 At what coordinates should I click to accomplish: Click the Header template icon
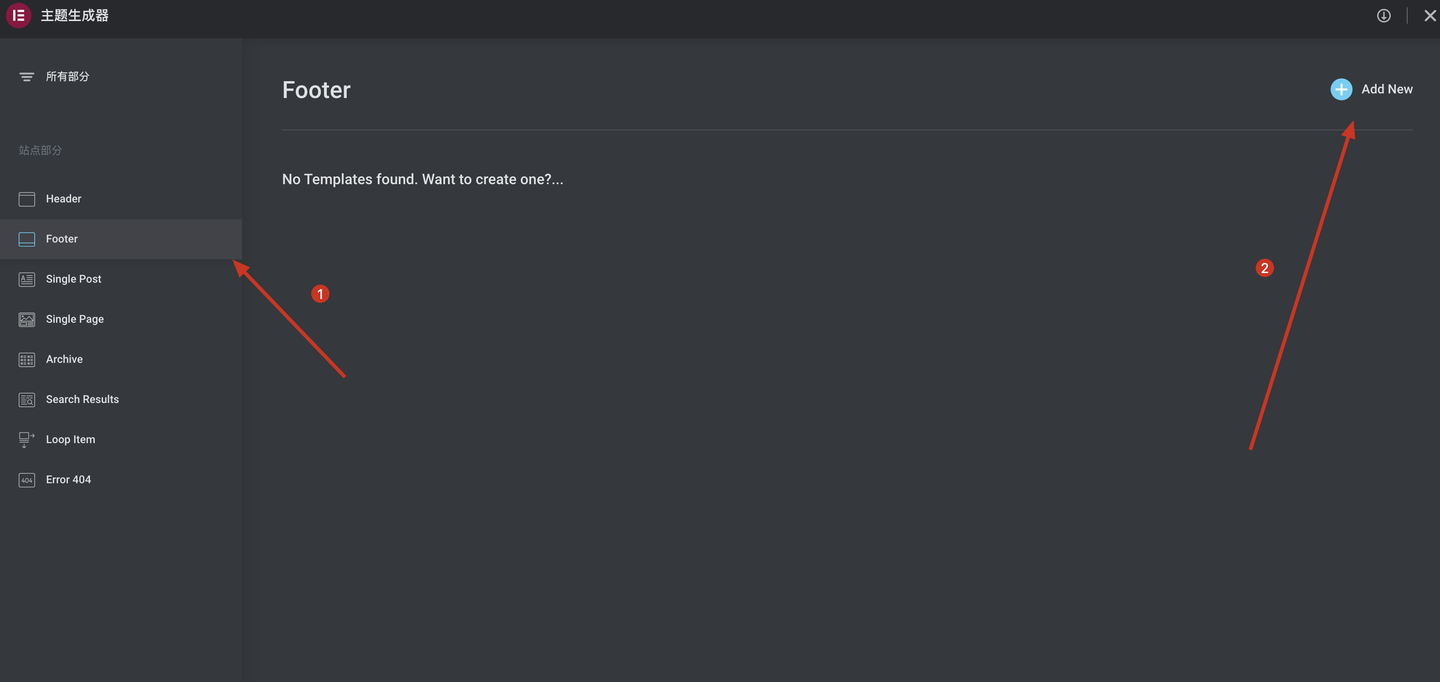(x=27, y=199)
